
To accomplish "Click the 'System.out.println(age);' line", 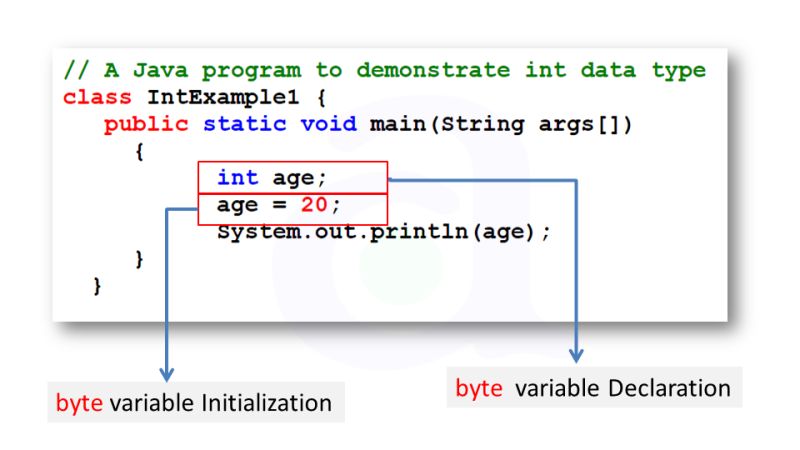I will pos(384,232).
